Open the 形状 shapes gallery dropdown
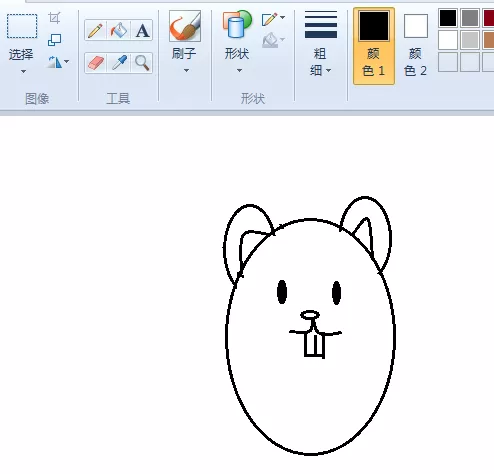Viewport: 494px width, 474px height. pos(239,70)
